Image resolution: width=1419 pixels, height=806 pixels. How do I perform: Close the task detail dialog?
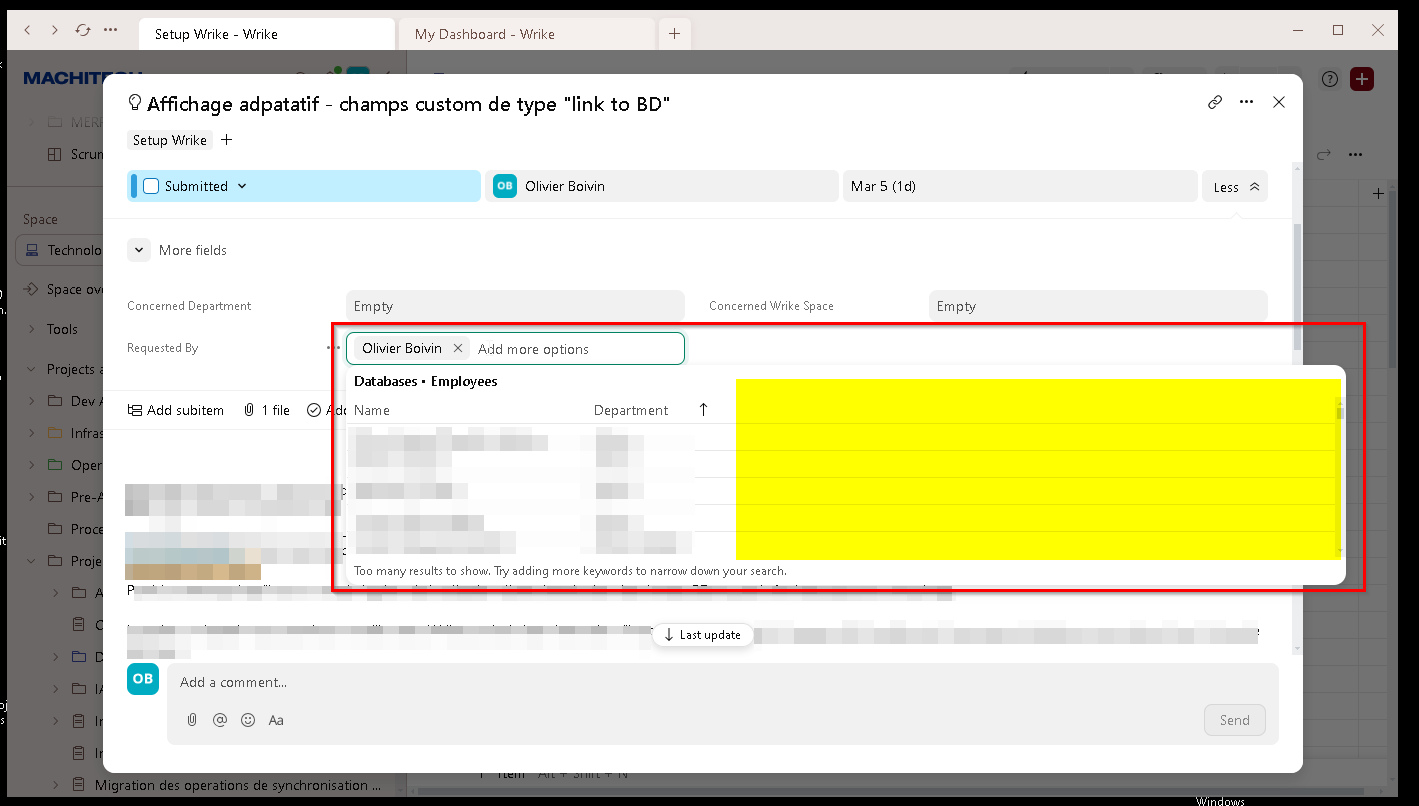(x=1278, y=102)
